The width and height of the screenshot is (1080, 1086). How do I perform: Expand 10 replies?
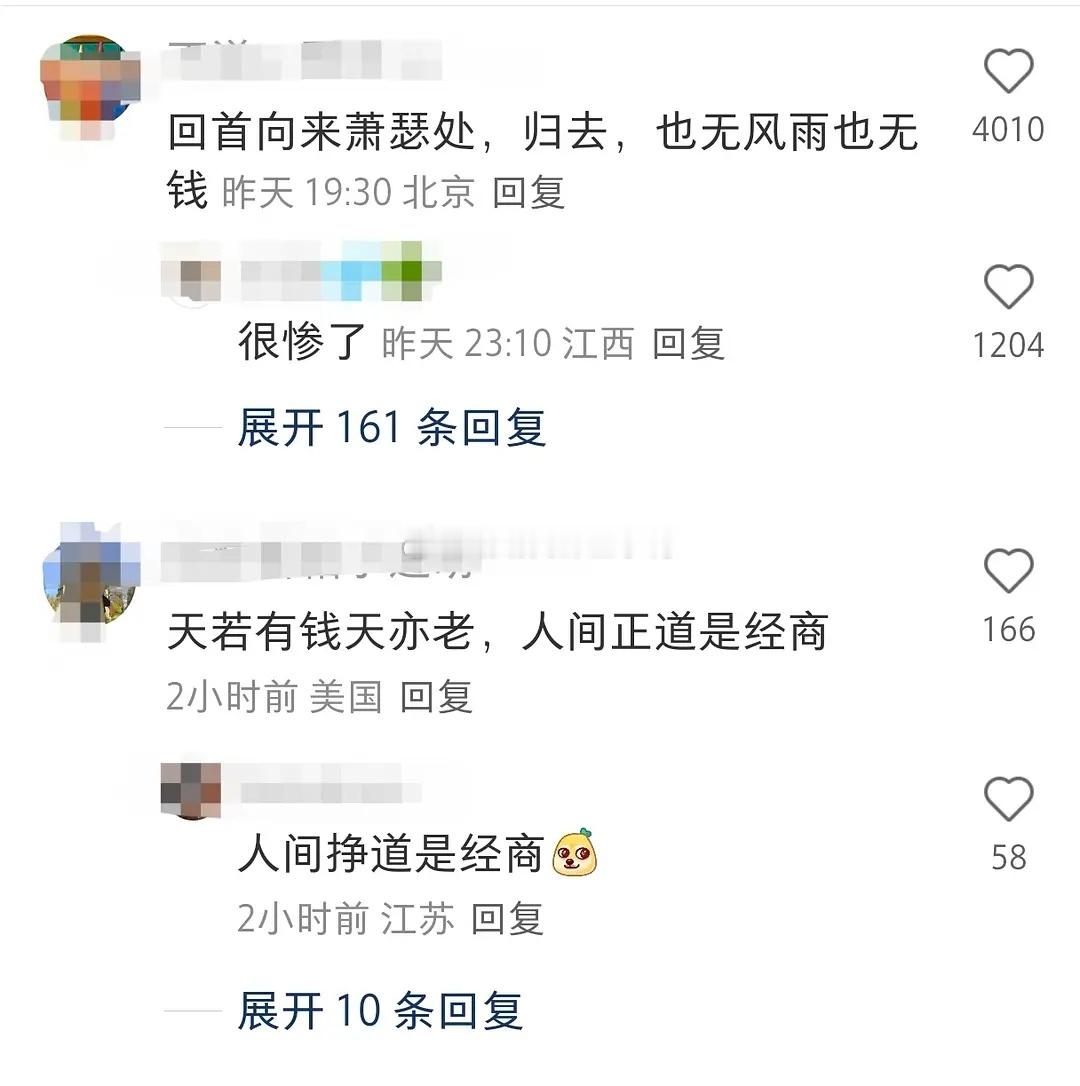[380, 1011]
